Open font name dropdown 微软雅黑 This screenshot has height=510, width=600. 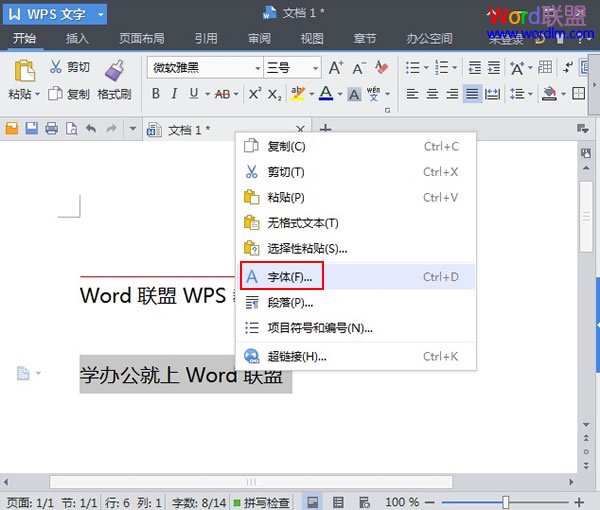point(258,68)
